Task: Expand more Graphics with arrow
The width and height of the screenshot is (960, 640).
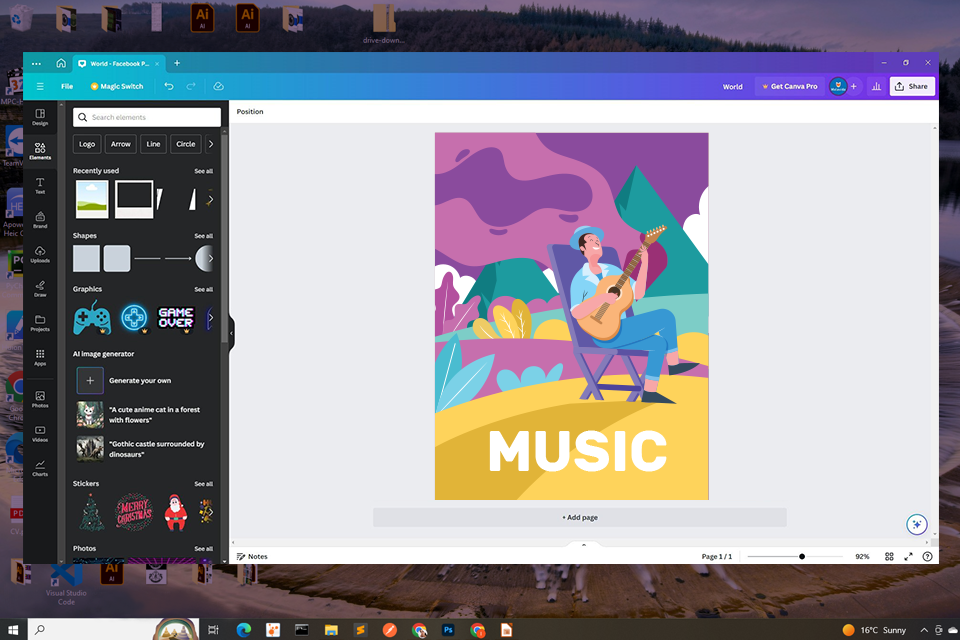Action: (211, 318)
